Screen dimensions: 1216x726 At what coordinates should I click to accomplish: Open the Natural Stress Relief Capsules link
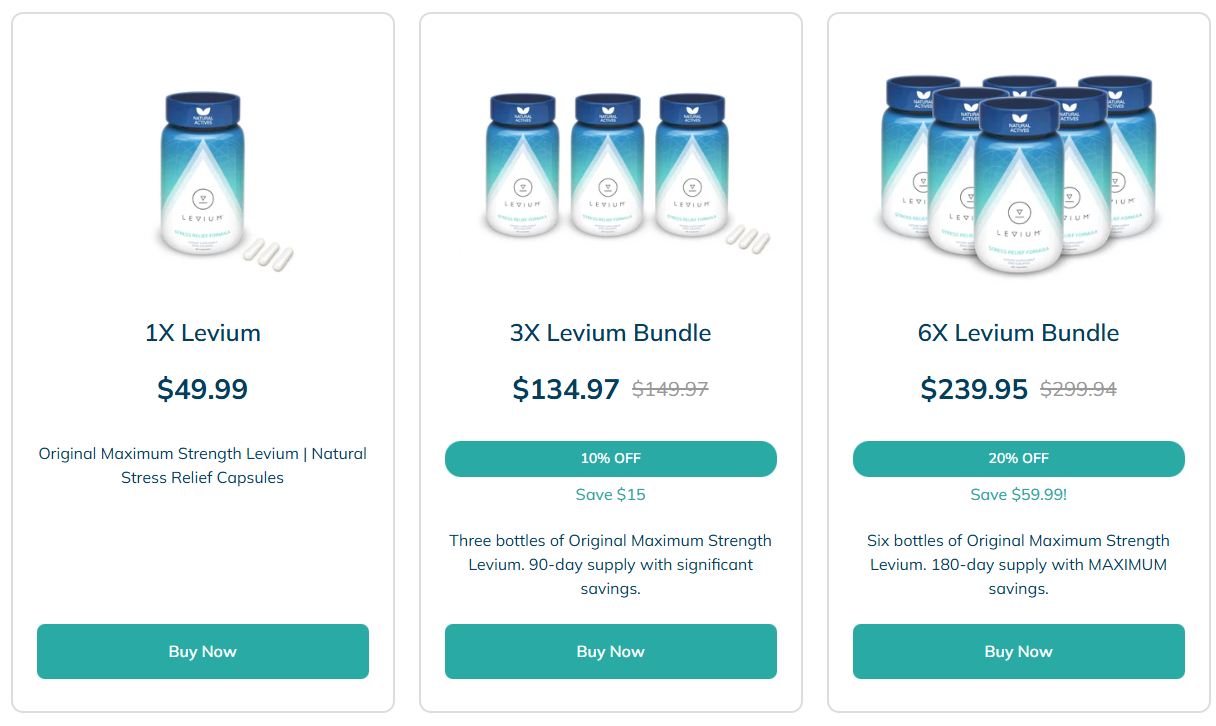(x=203, y=476)
